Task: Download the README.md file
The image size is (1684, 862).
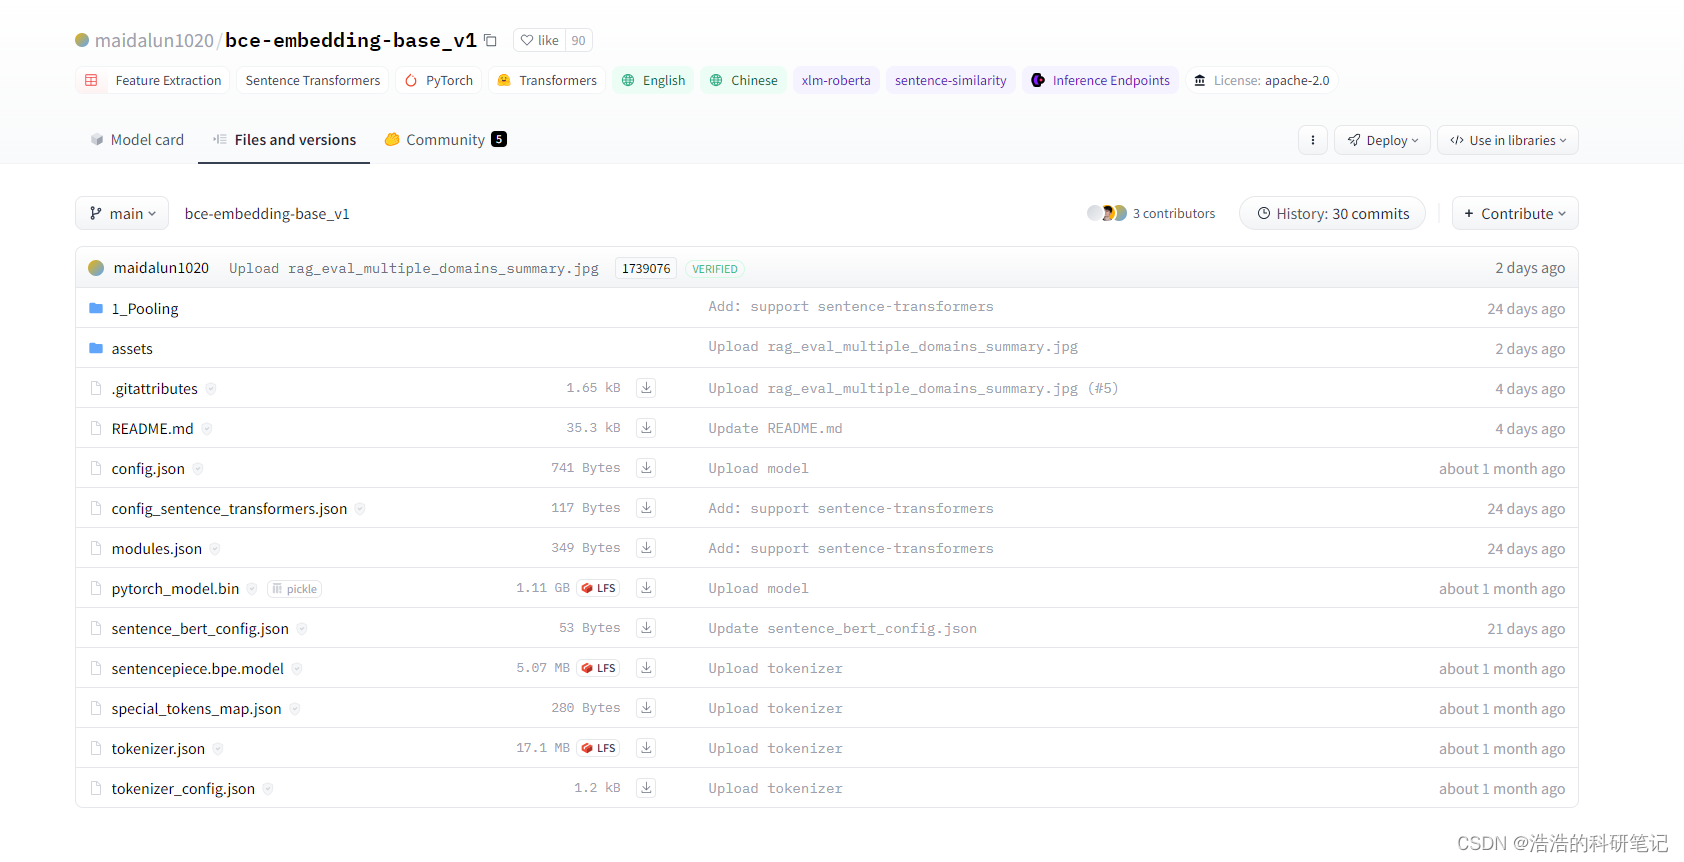Action: pos(647,428)
